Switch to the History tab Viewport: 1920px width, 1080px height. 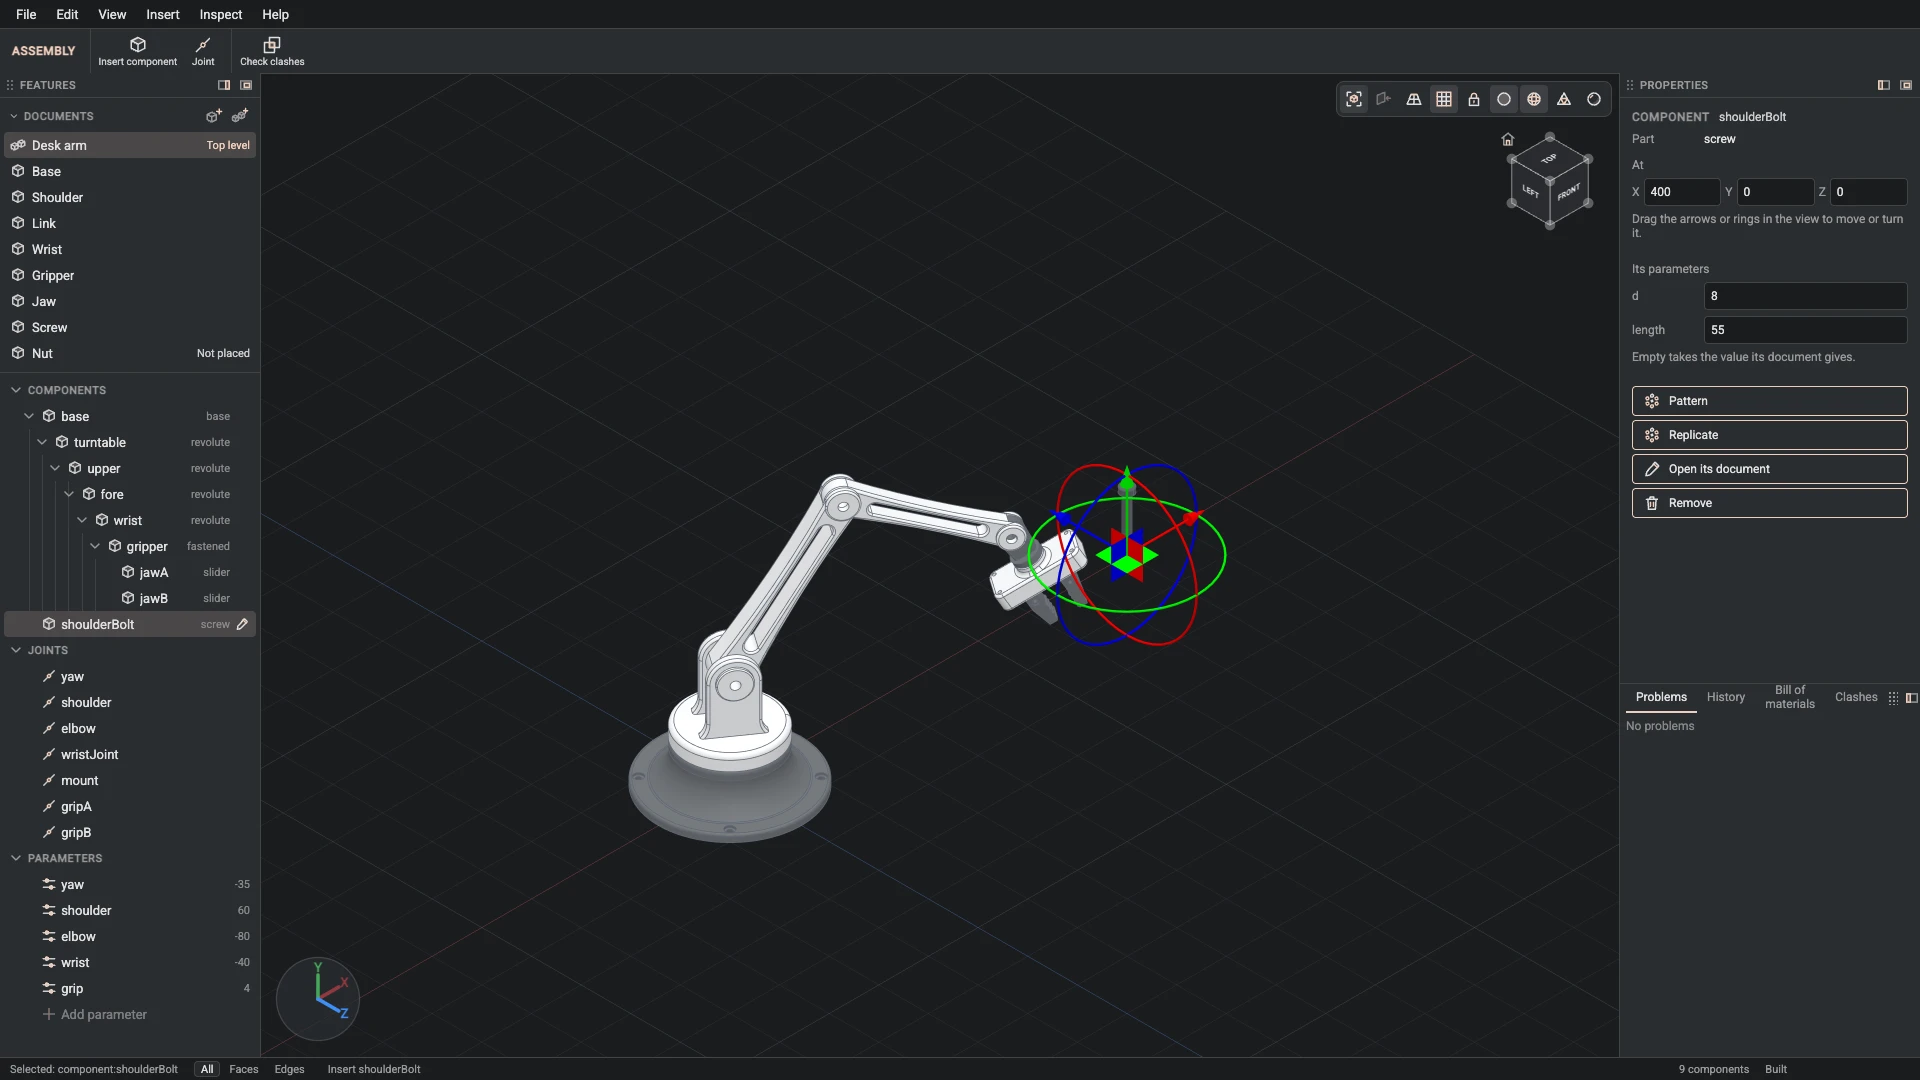coord(1726,697)
